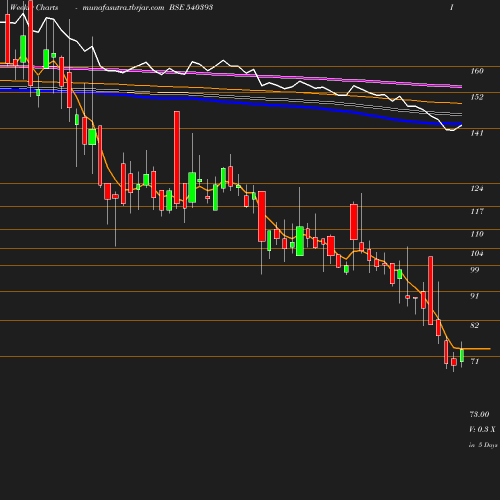Image resolution: width=500 pixels, height=500 pixels.
Task: Select the 152 price level label
Action: (477, 97)
